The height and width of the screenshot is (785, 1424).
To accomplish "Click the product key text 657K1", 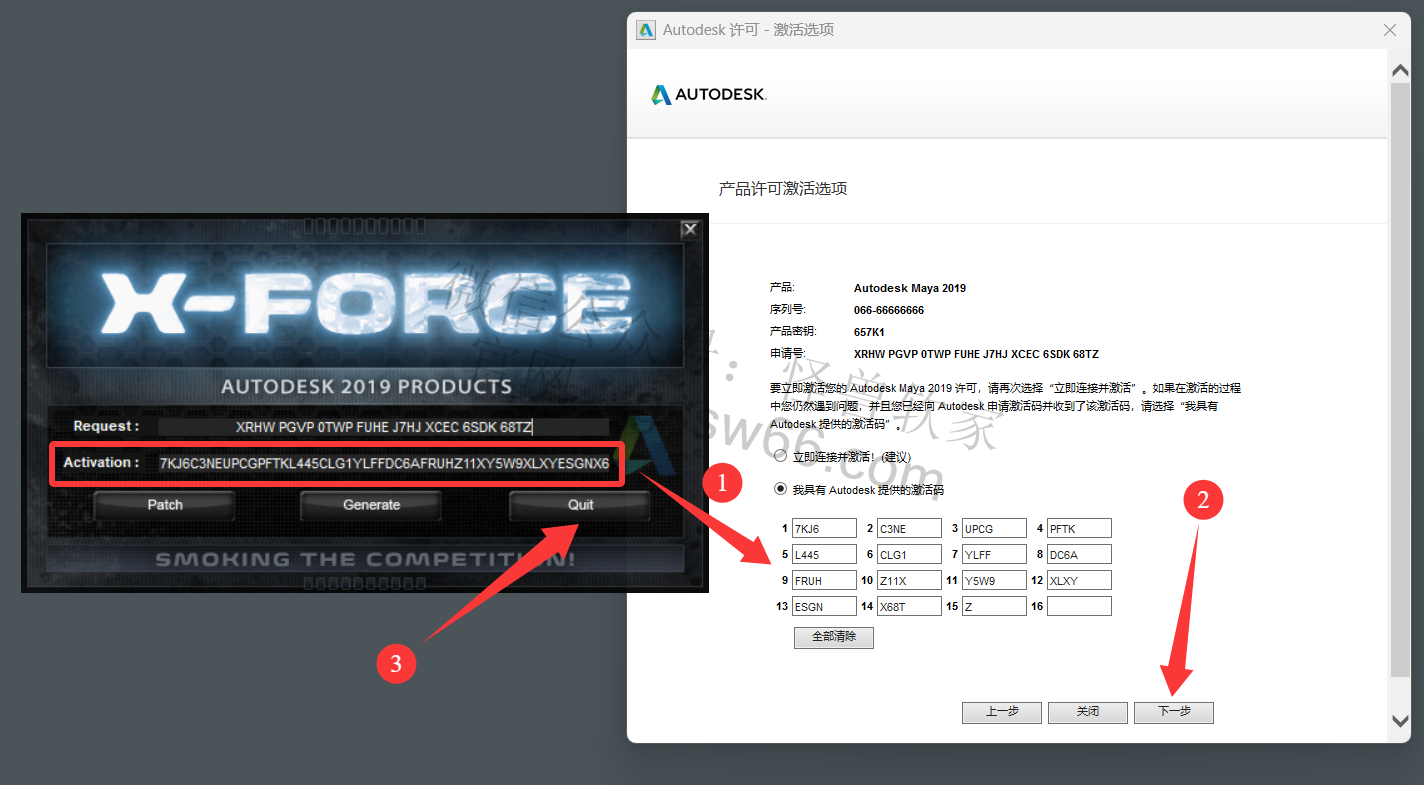I will (x=869, y=332).
